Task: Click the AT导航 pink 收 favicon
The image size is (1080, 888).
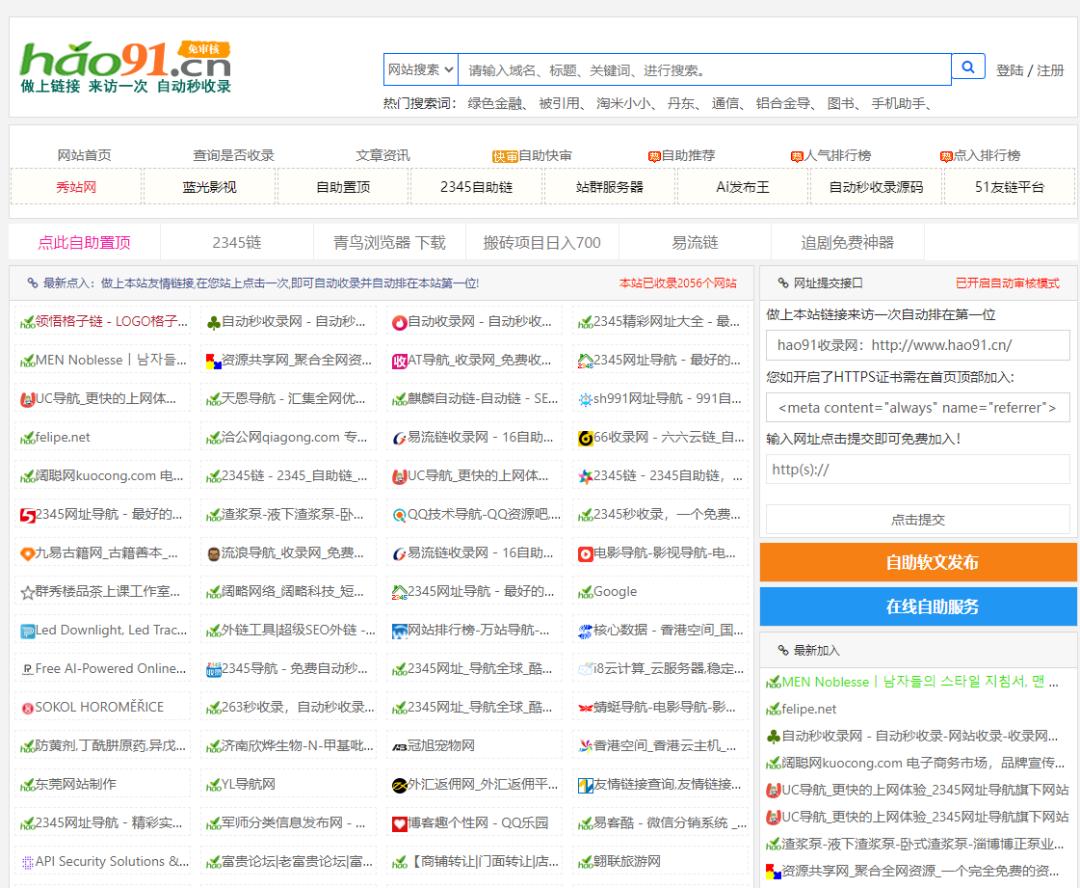Action: [x=399, y=361]
